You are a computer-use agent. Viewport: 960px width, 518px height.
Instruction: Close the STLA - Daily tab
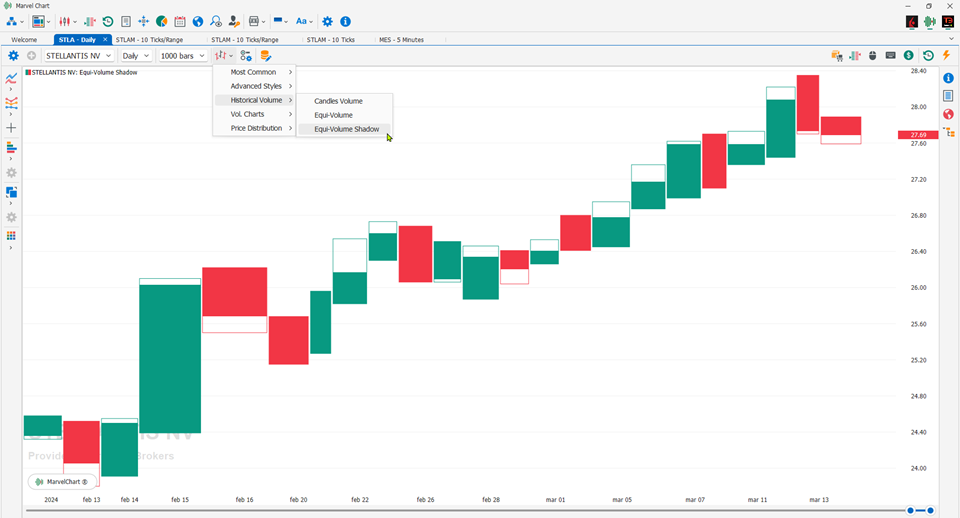point(105,39)
